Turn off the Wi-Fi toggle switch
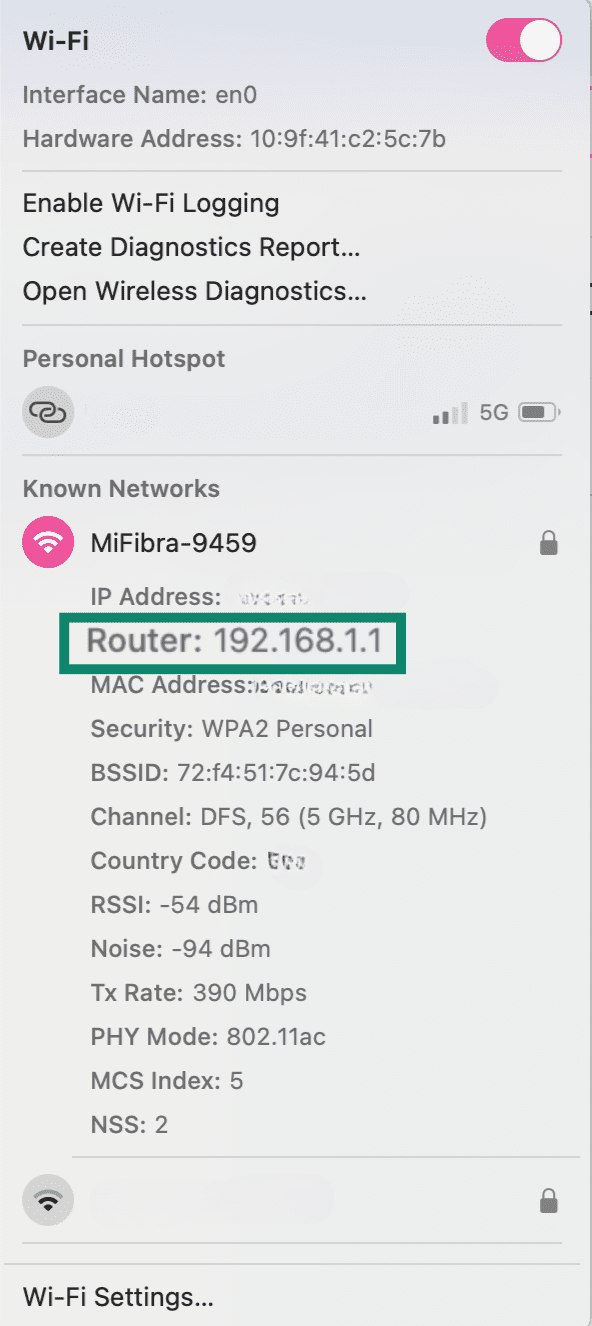This screenshot has width=592, height=1326. tap(524, 40)
